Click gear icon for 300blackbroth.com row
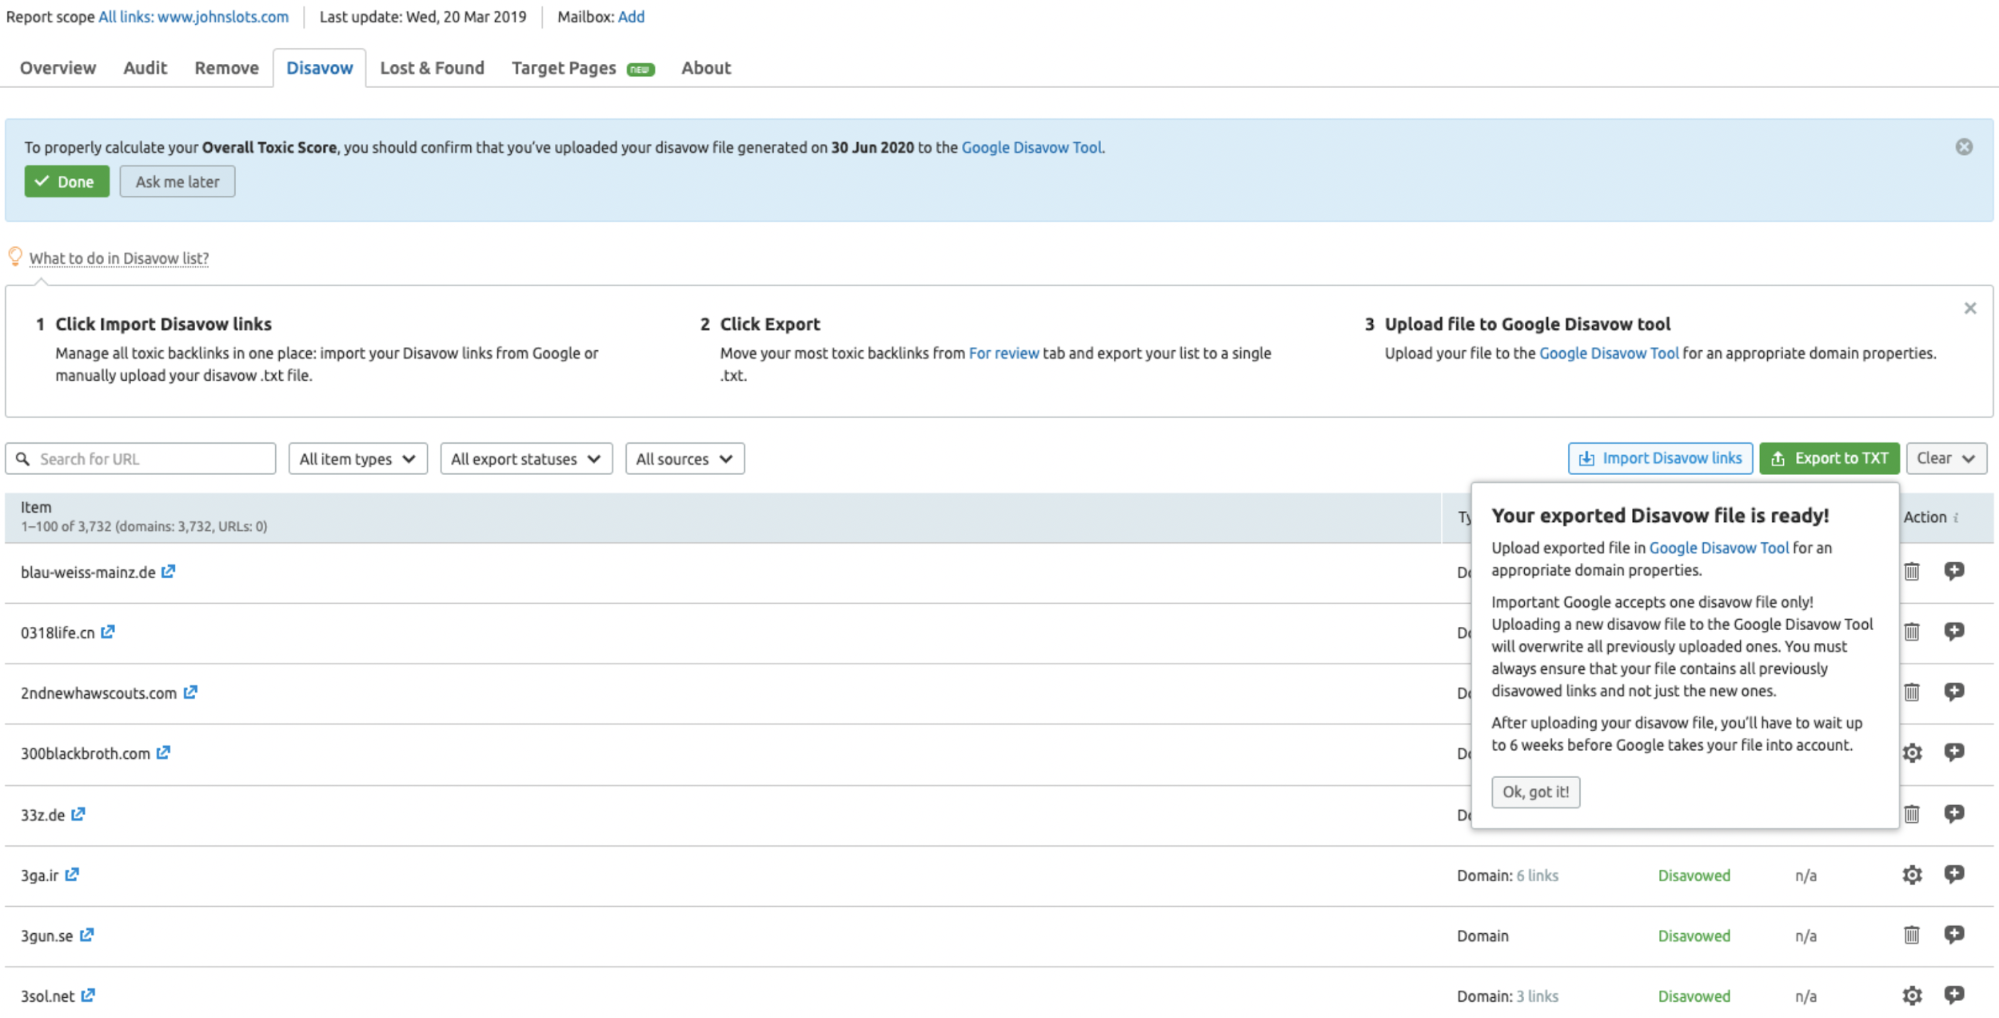Image resolution: width=1999 pixels, height=1018 pixels. click(1911, 753)
